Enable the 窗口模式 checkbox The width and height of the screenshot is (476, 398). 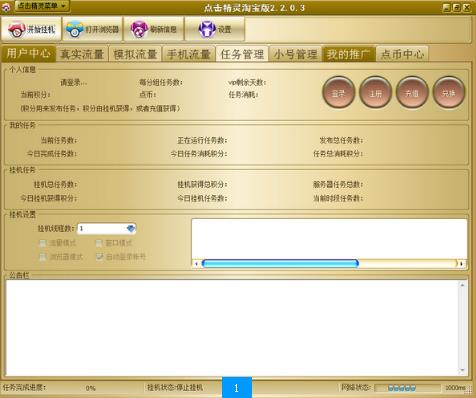coord(99,243)
